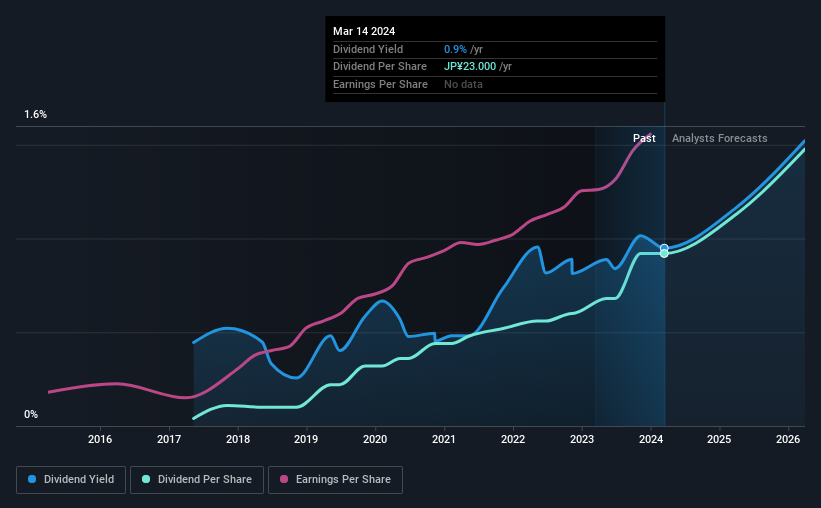
Task: Click the Dividend Yield tooltip row label
Action: [368, 49]
